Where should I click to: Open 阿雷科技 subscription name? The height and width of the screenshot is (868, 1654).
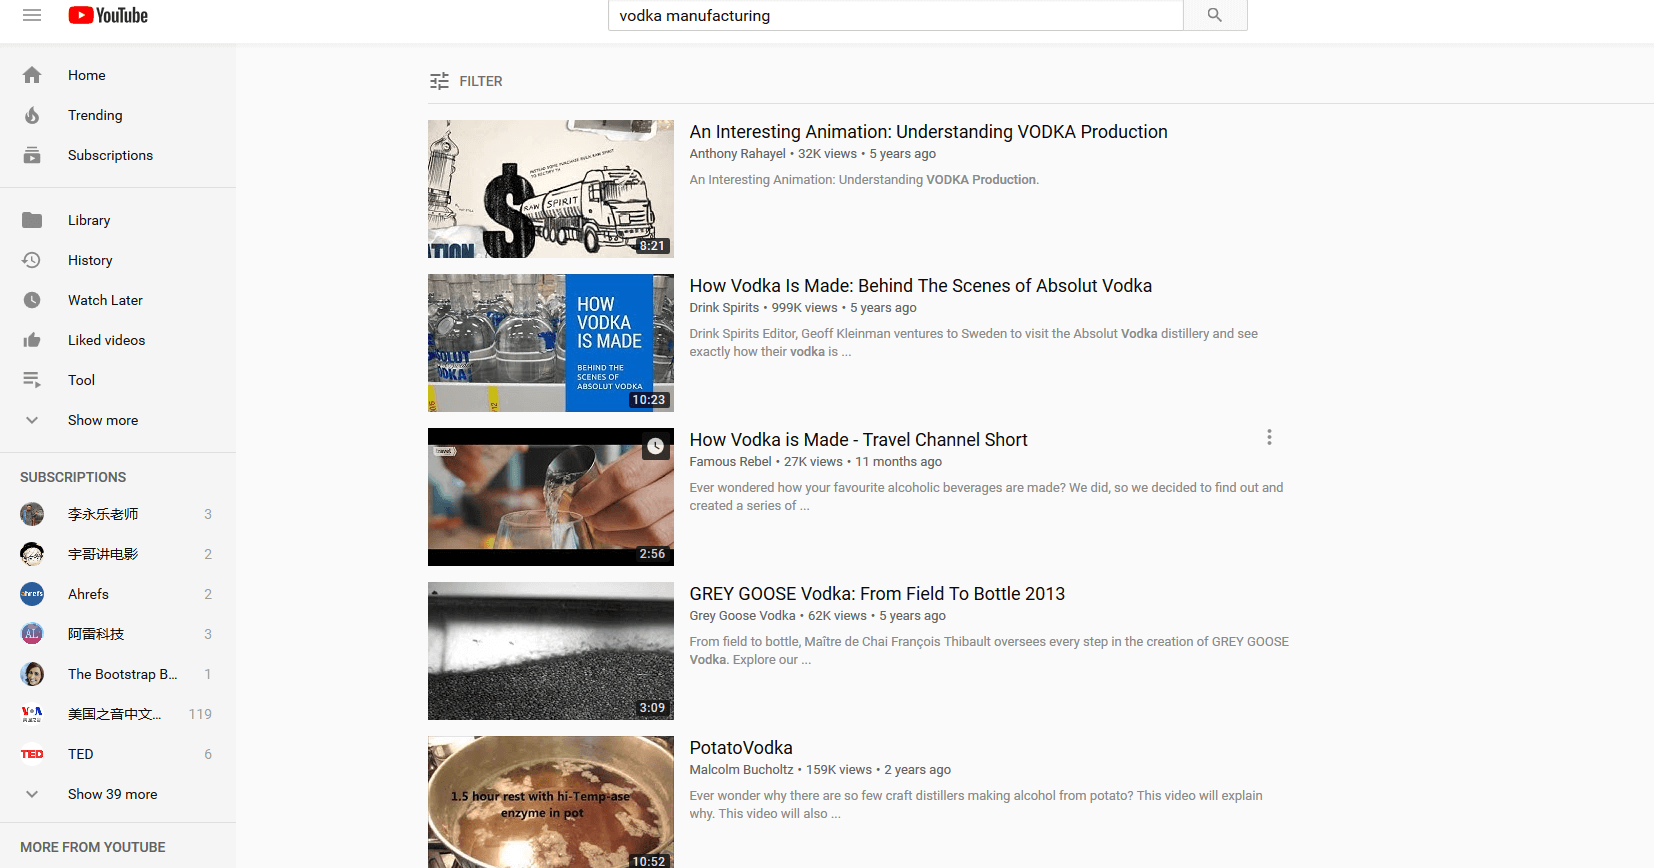tap(96, 634)
